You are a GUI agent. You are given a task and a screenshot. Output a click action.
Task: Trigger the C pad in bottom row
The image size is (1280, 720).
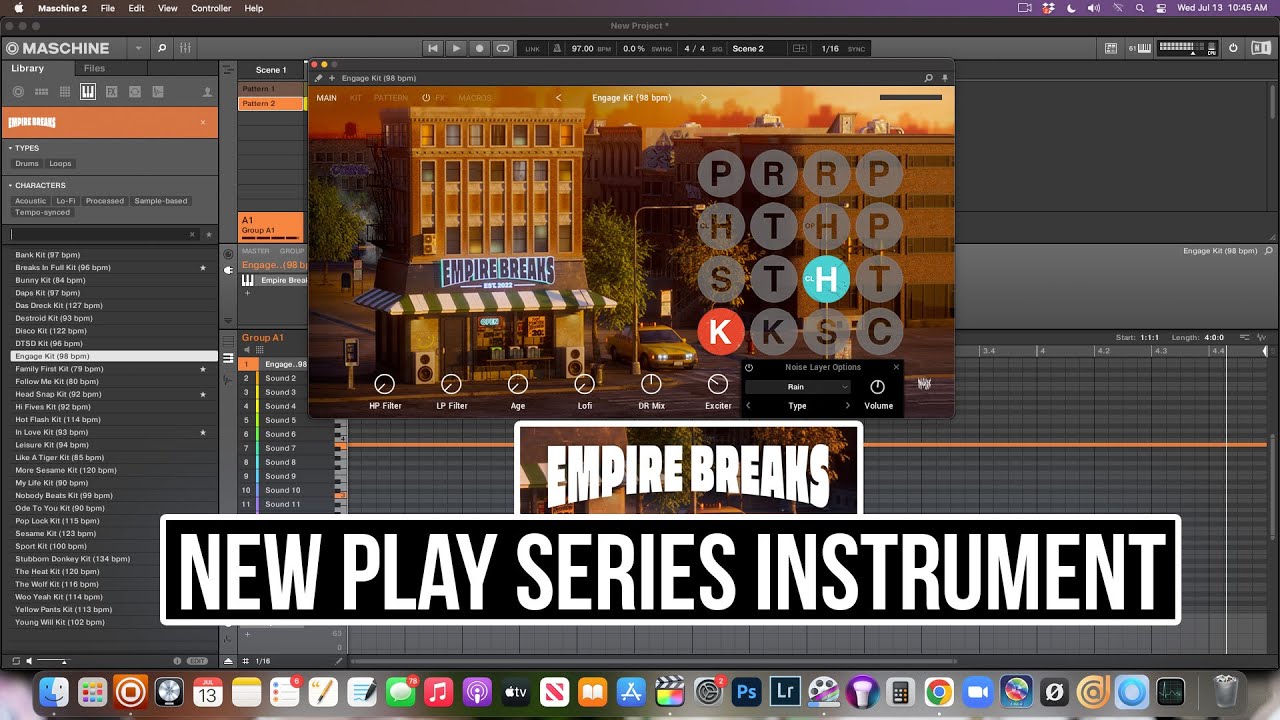tap(879, 331)
